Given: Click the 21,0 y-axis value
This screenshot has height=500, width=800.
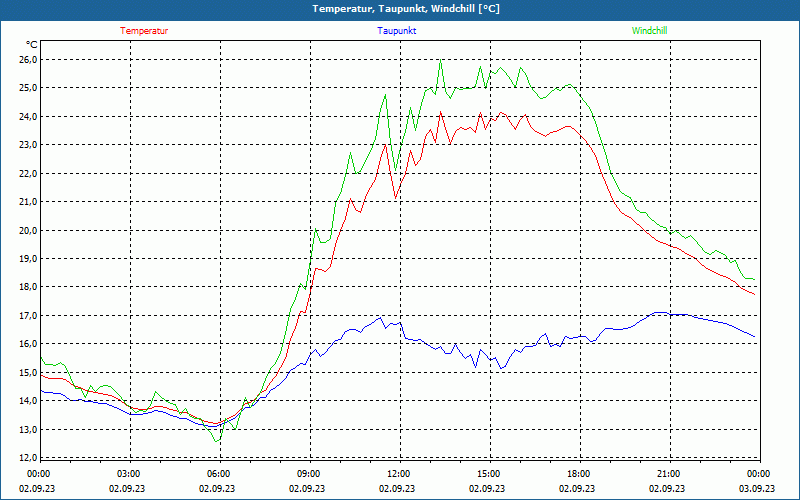Looking at the screenshot, I should pos(29,202).
